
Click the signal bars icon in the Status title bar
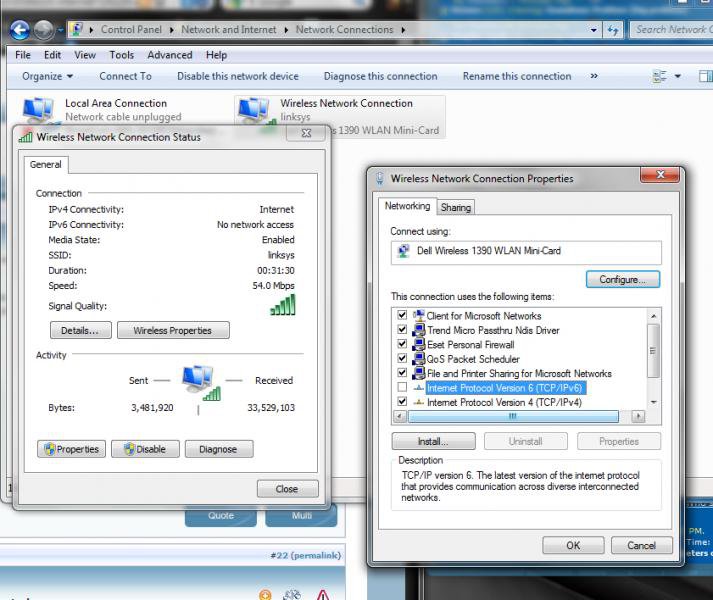coord(26,137)
